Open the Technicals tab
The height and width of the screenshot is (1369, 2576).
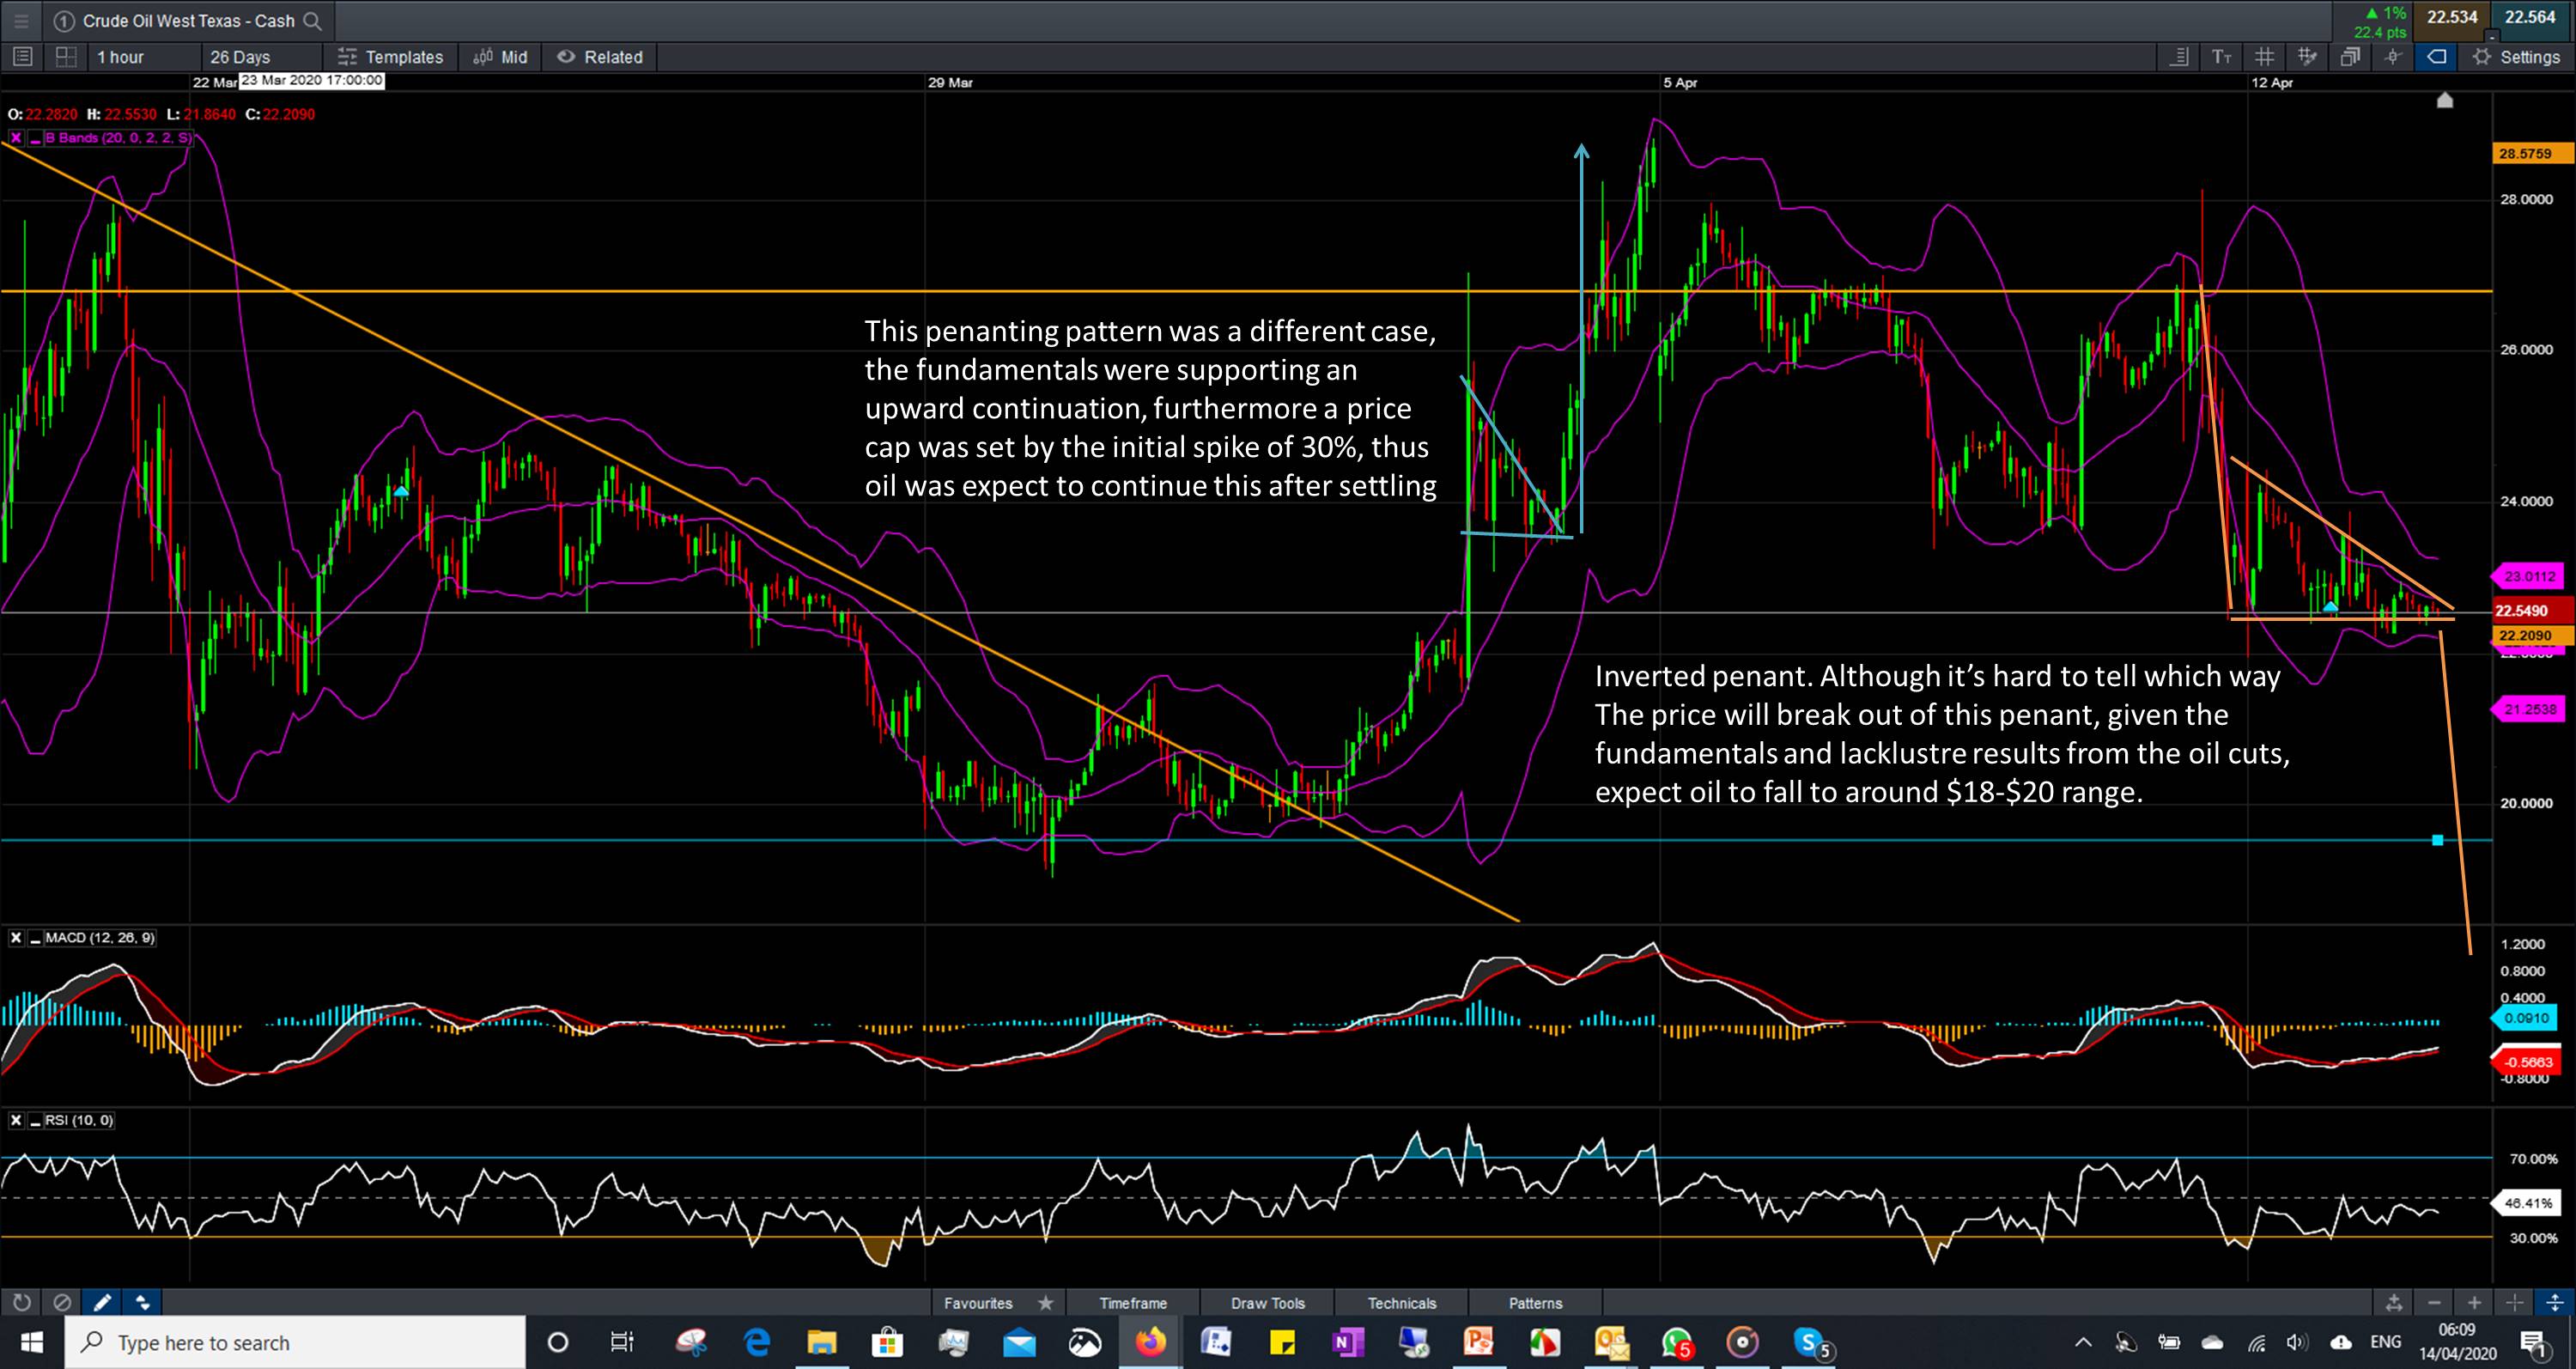point(1401,1302)
